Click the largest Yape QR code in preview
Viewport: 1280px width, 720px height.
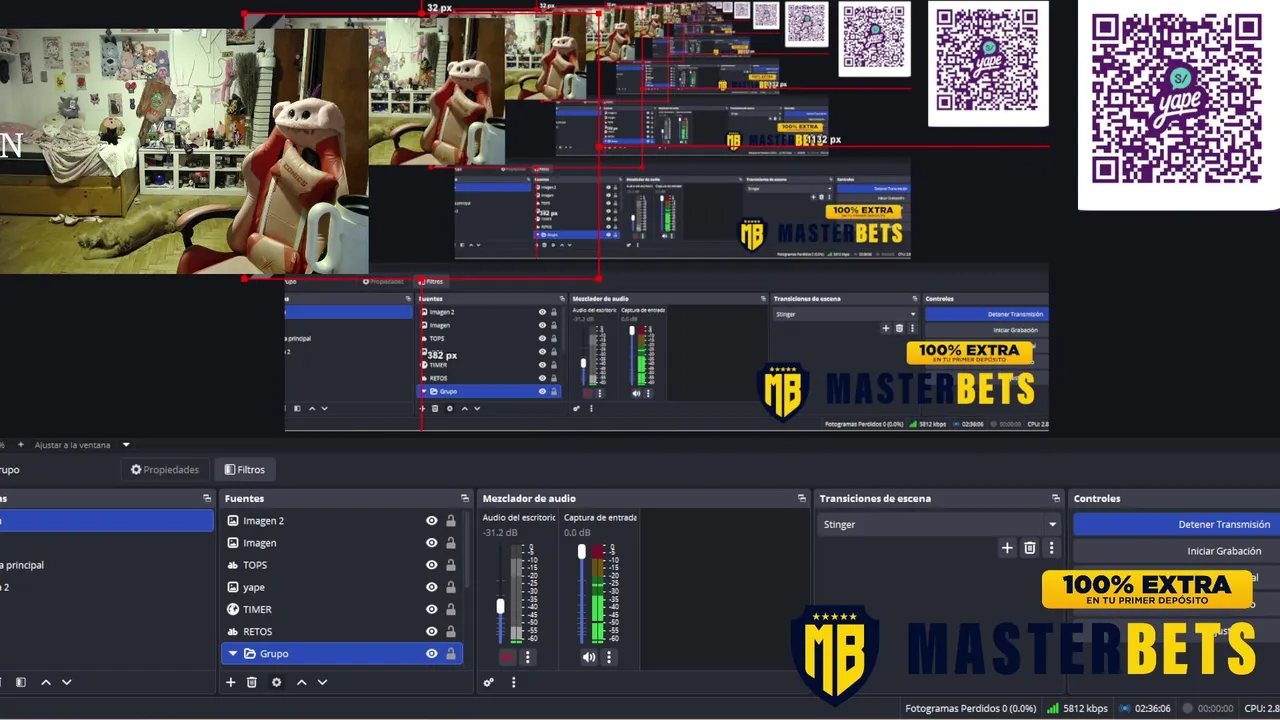(1176, 98)
